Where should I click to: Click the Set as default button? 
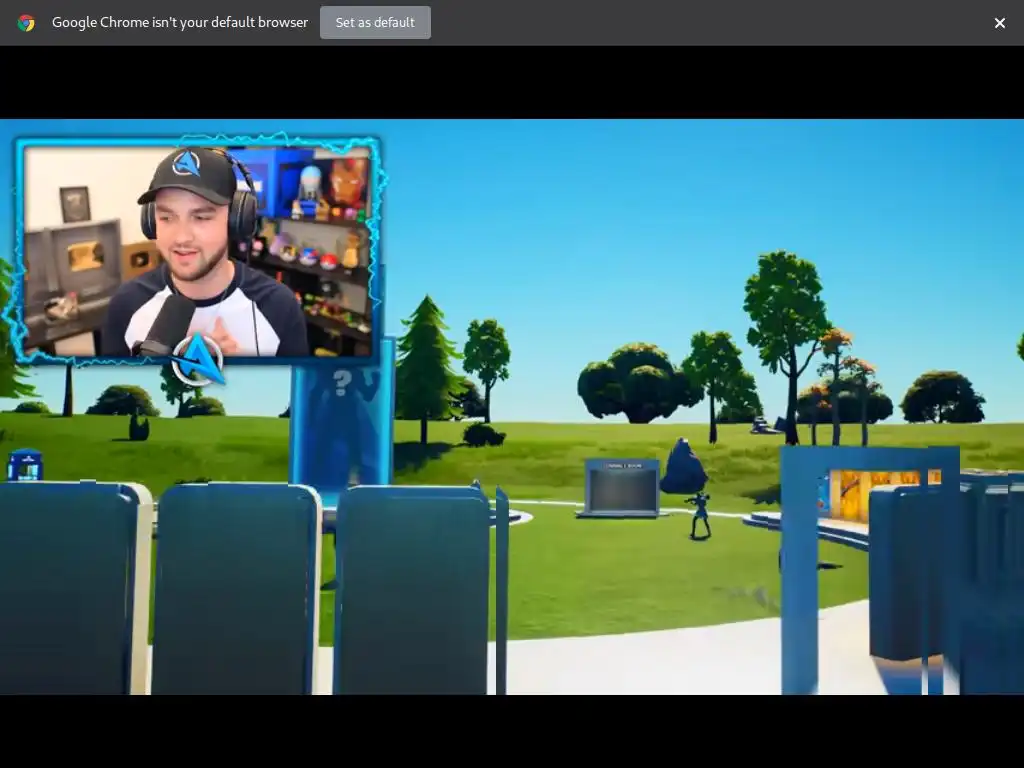pos(375,22)
